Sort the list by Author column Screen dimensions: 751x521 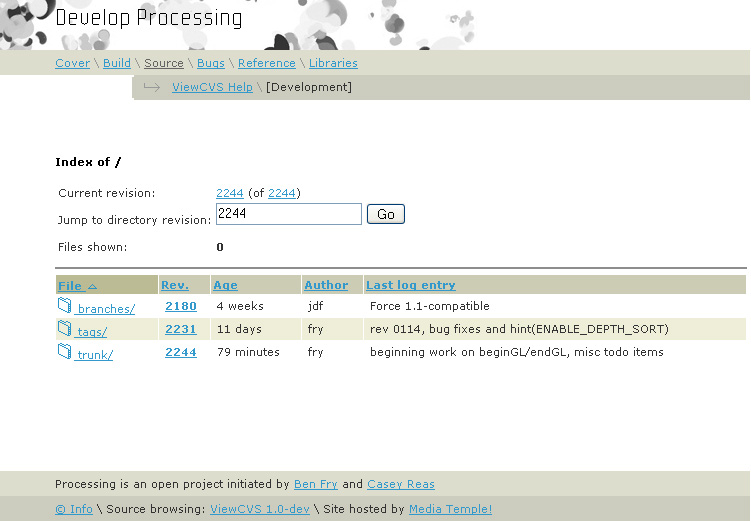tap(326, 286)
